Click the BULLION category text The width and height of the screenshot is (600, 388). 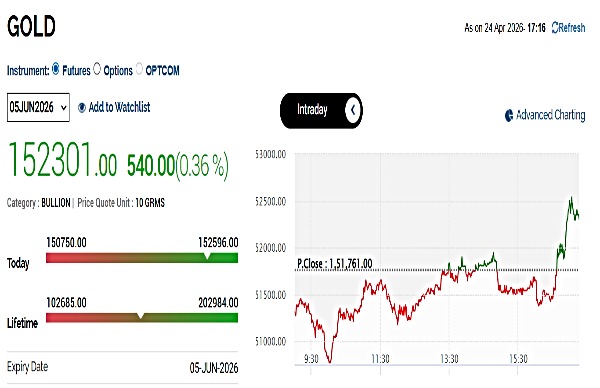56,202
